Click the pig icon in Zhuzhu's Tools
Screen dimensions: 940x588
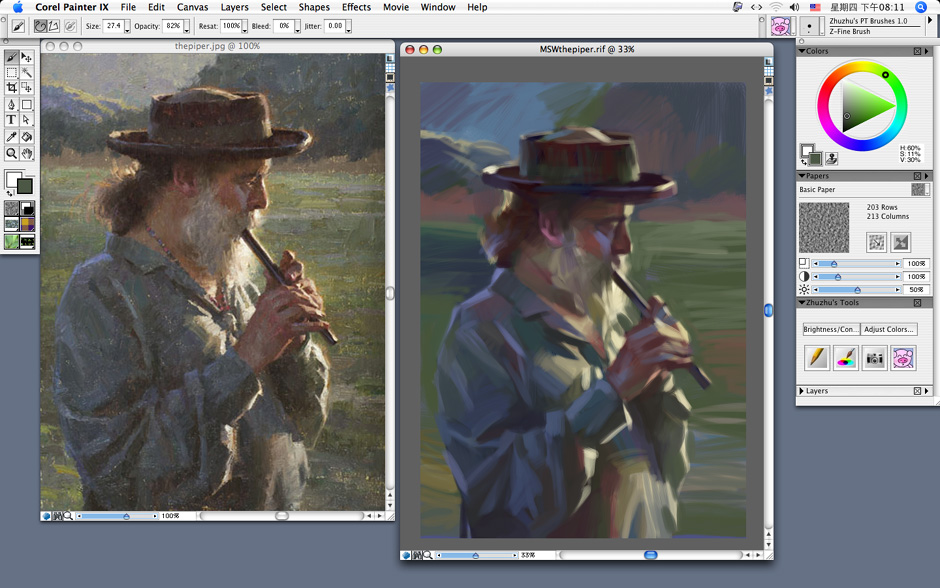tap(903, 358)
